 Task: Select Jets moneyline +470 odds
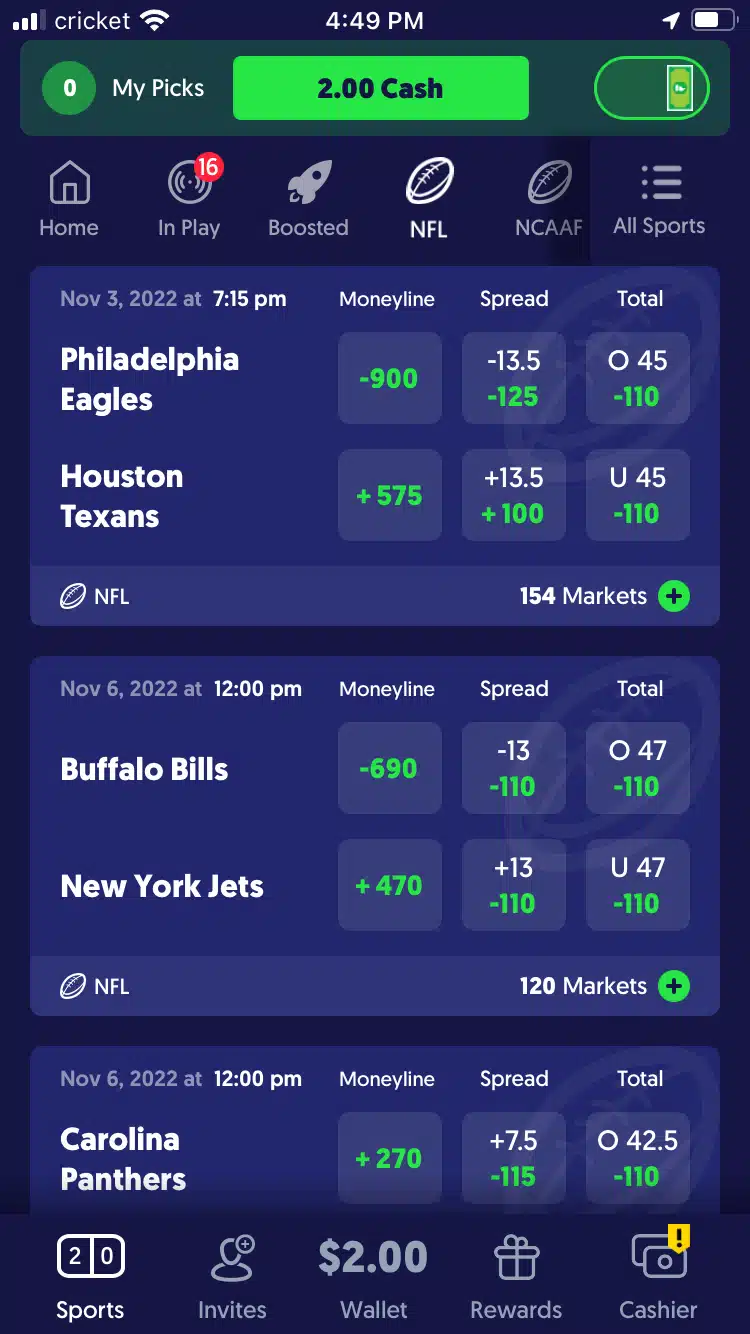coord(390,885)
